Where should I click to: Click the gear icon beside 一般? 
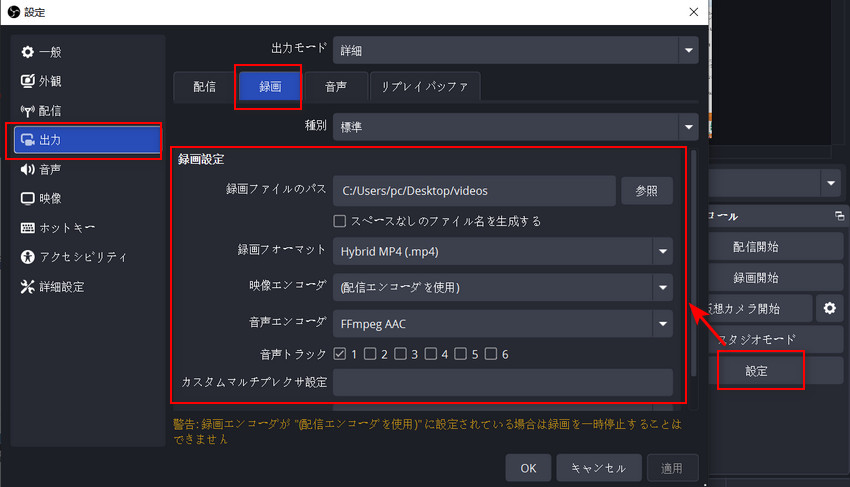click(27, 52)
